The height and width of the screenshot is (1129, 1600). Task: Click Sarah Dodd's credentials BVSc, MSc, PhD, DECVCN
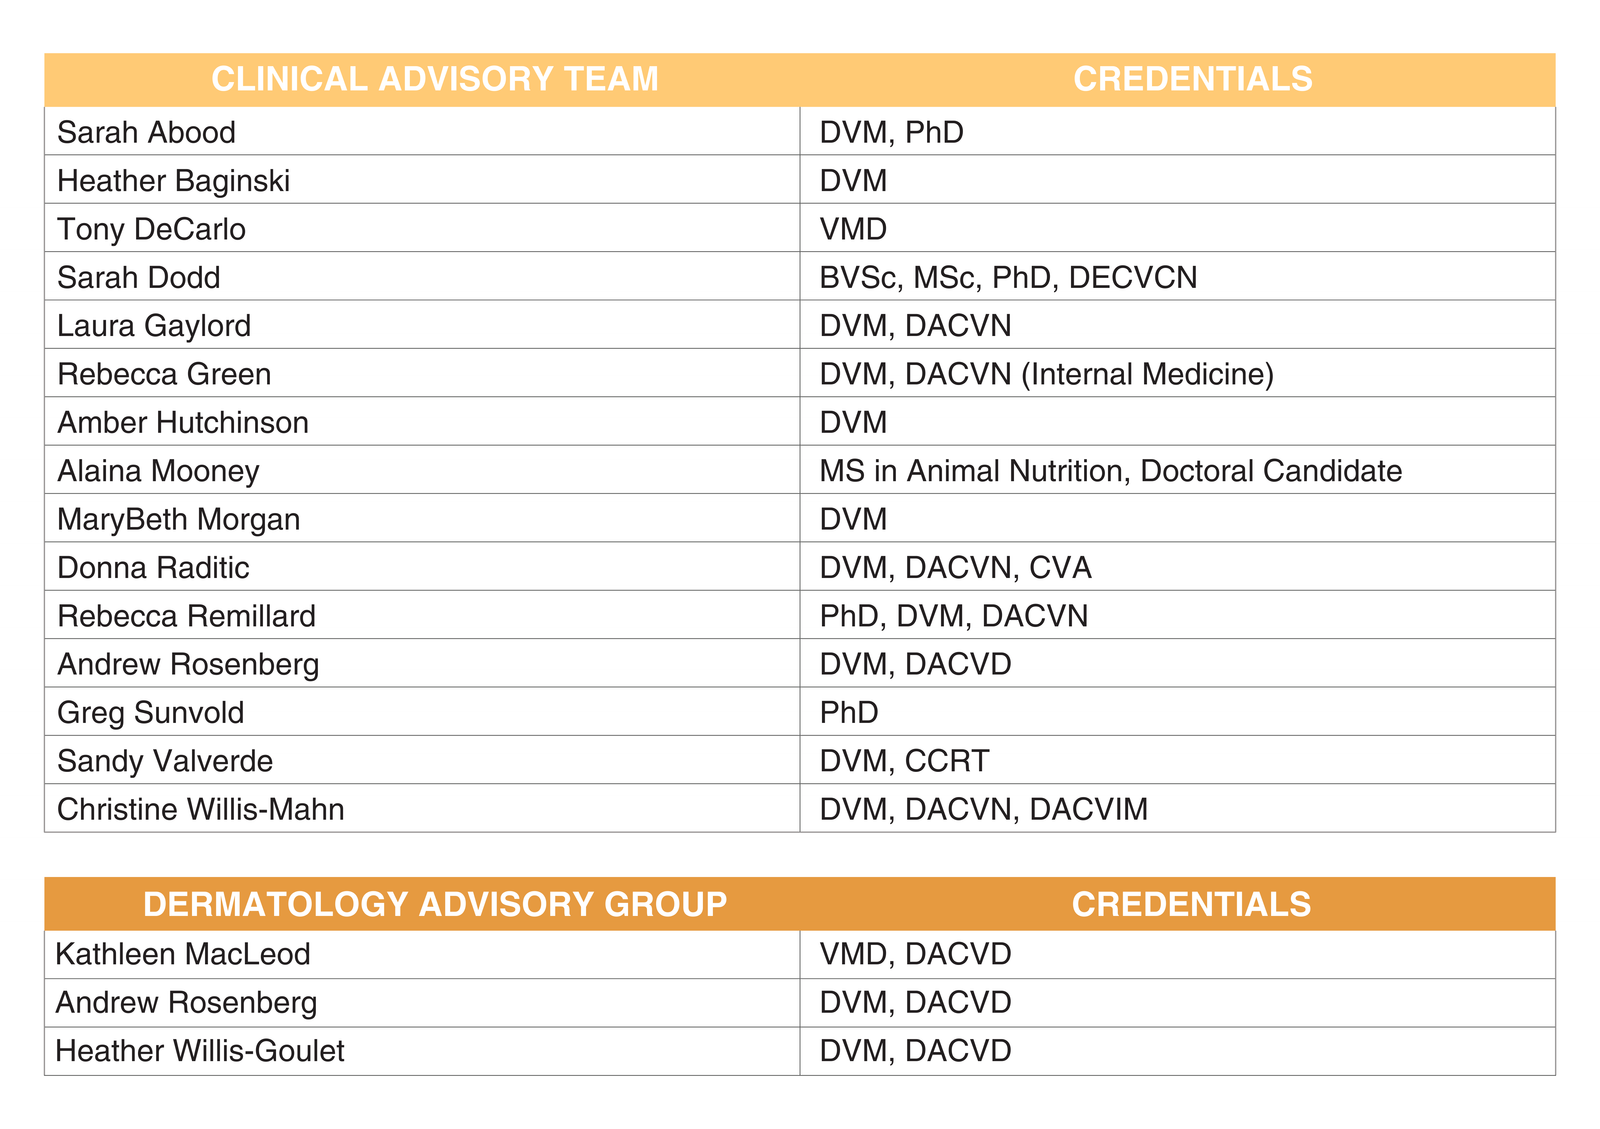pos(1008,278)
